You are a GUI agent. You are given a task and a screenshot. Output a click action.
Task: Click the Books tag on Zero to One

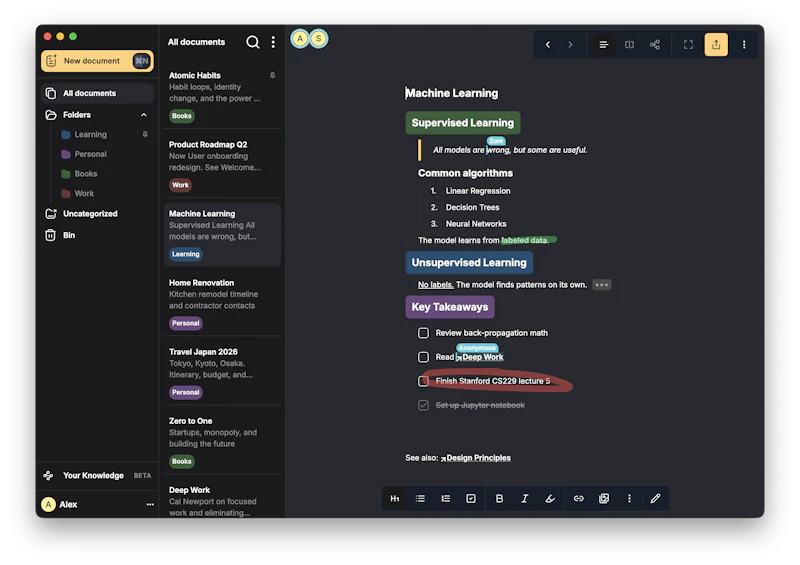click(182, 461)
